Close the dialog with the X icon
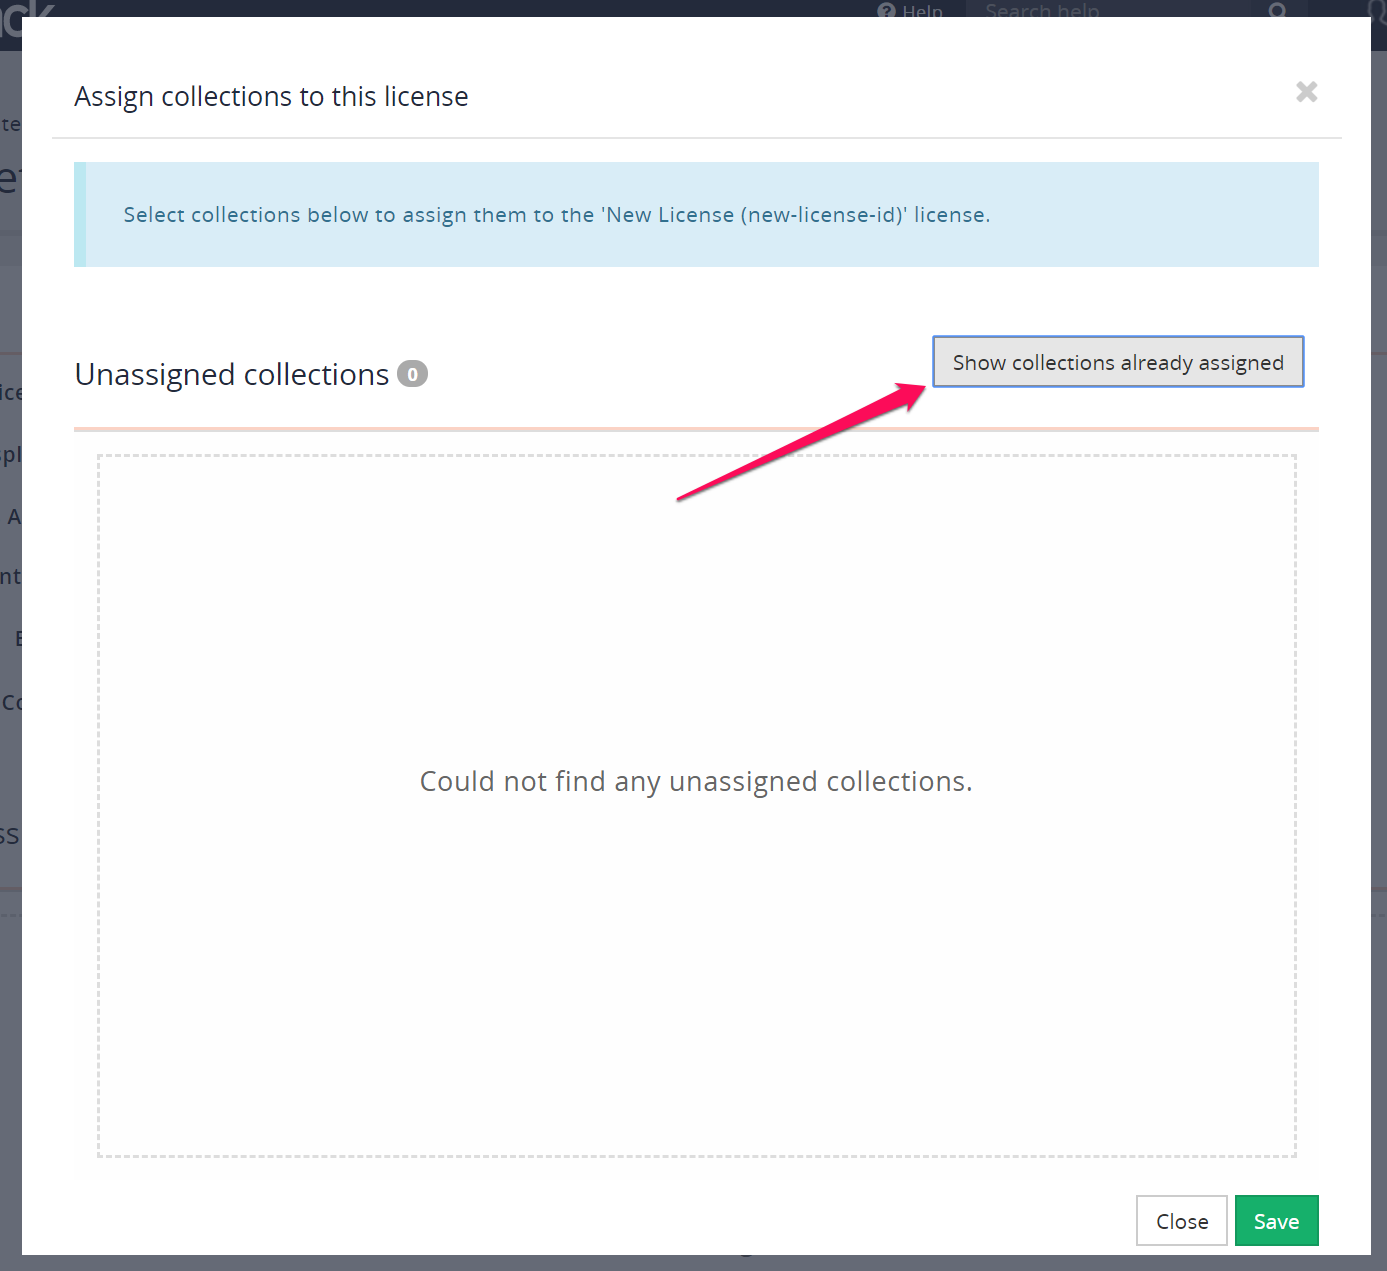This screenshot has width=1387, height=1271. coord(1306,92)
